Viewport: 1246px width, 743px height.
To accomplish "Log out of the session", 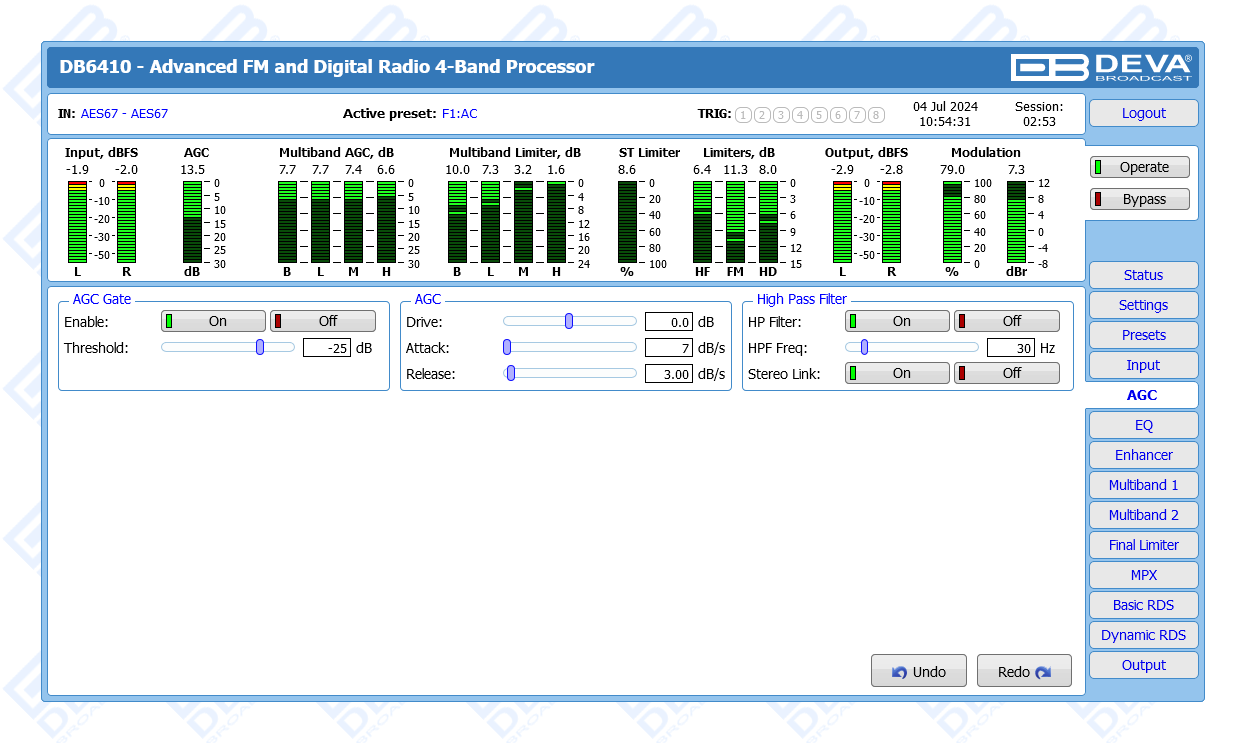I will point(1143,113).
